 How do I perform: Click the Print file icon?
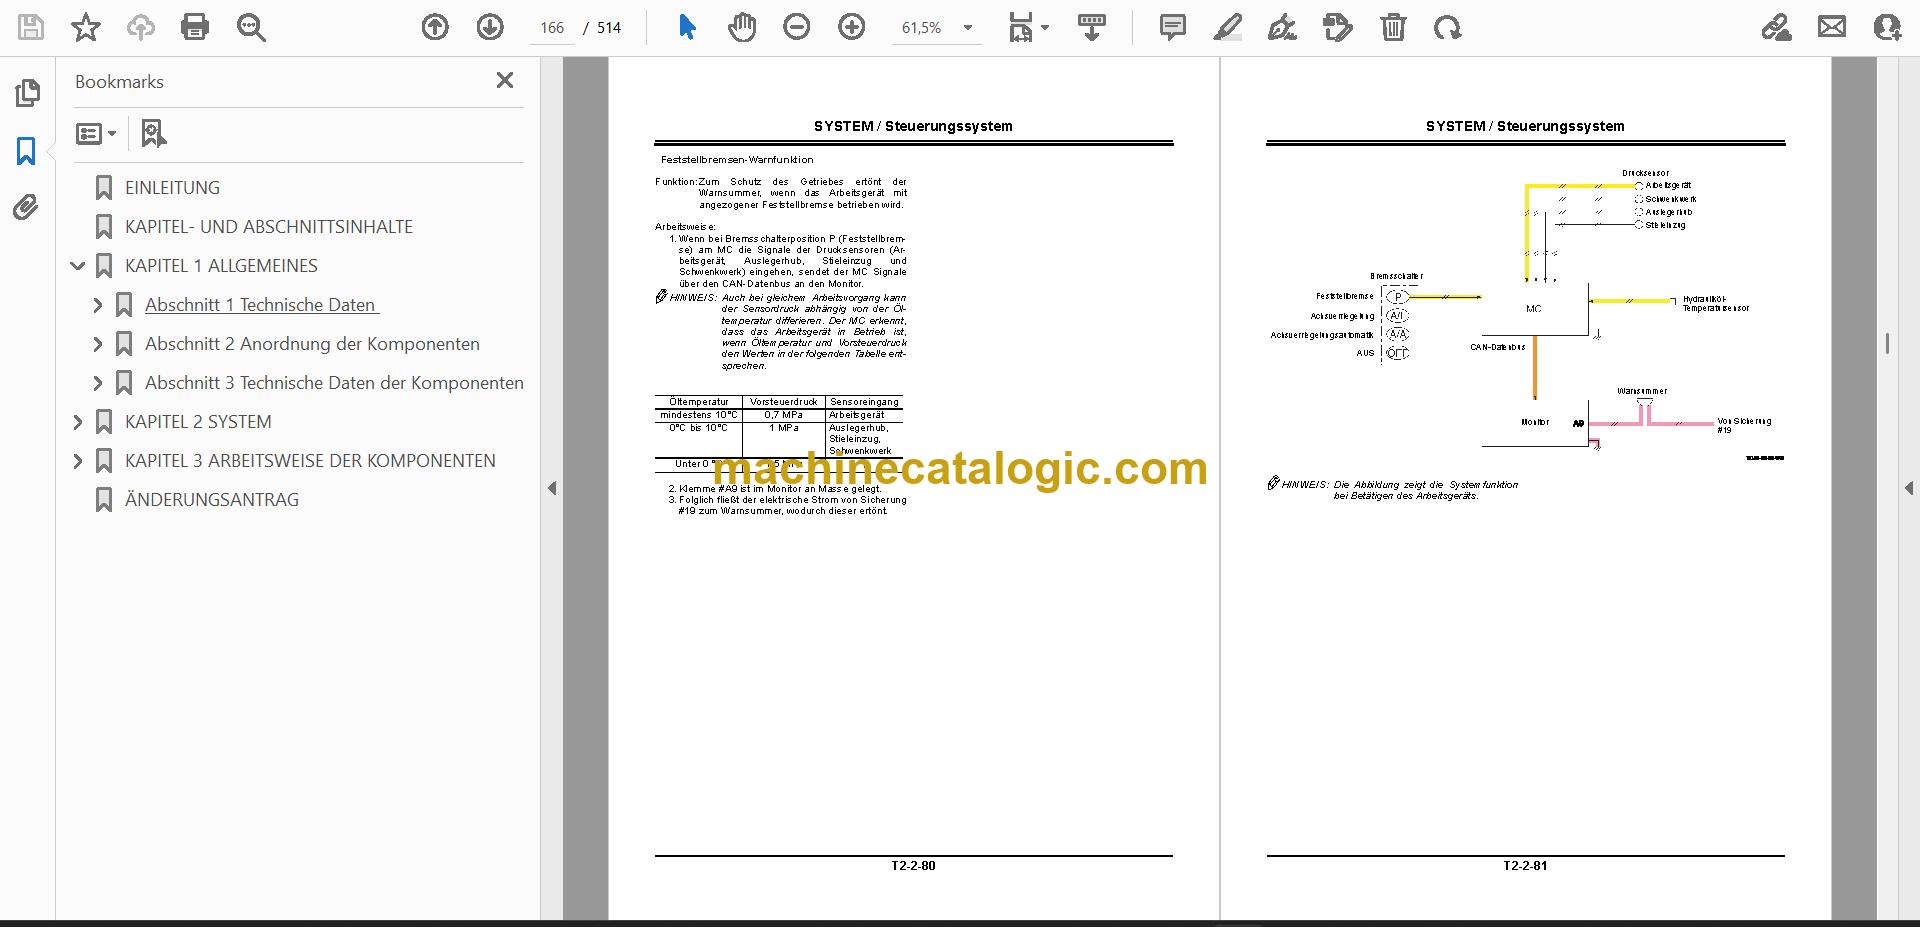point(195,28)
